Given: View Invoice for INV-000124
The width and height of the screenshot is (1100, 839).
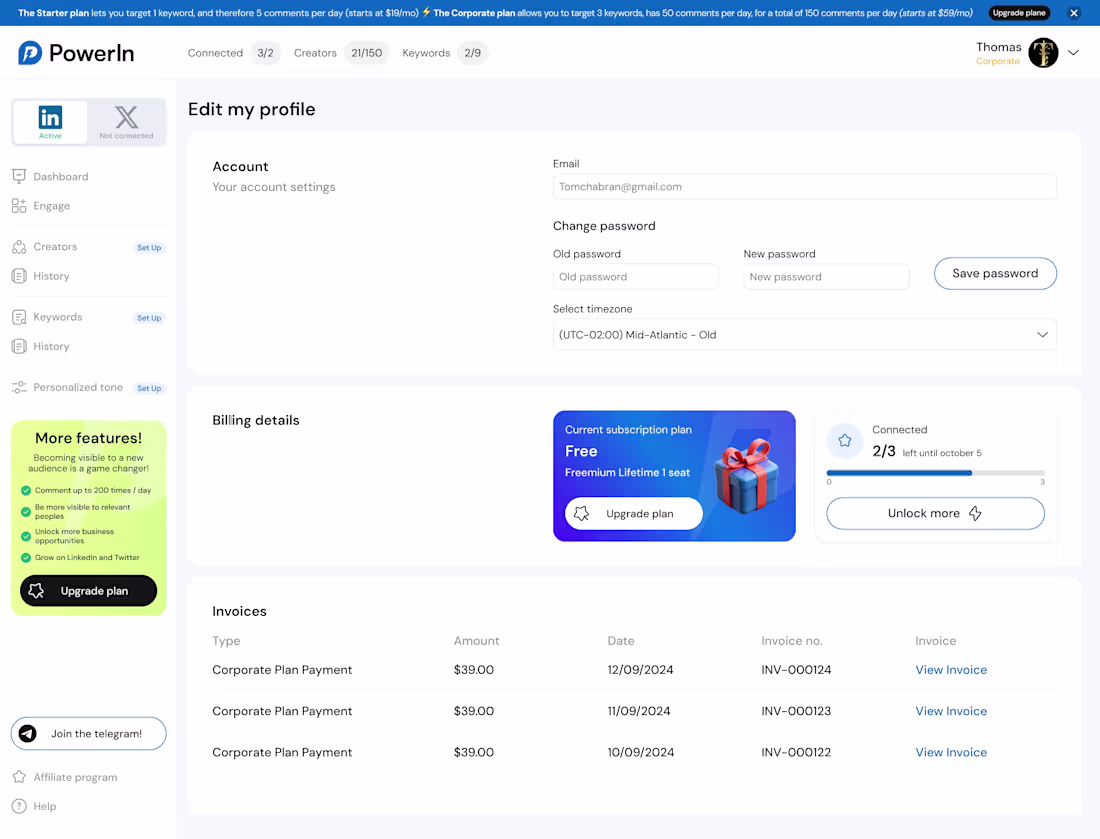Looking at the screenshot, I should tap(951, 669).
